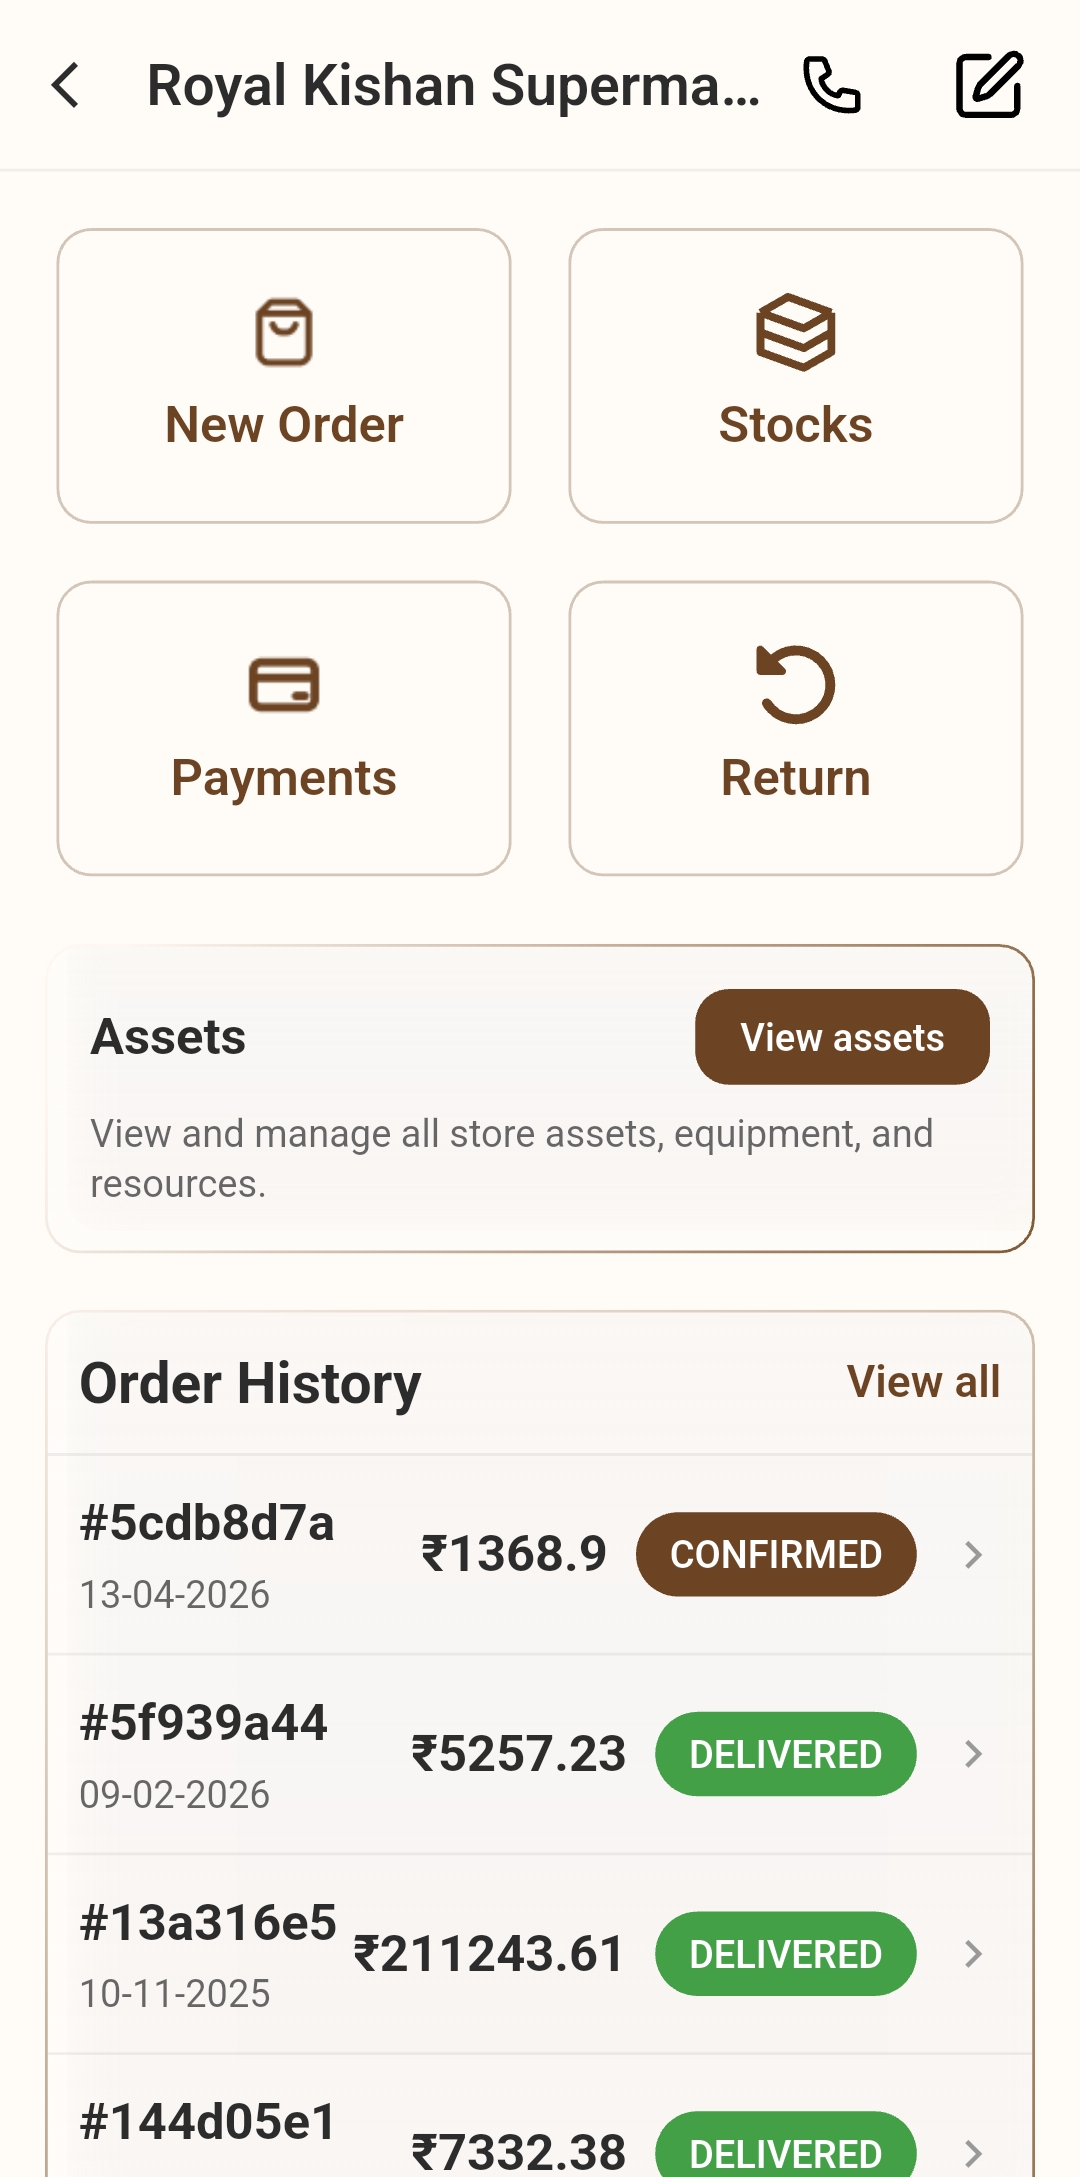
Task: Select the Payments label text
Action: click(284, 778)
